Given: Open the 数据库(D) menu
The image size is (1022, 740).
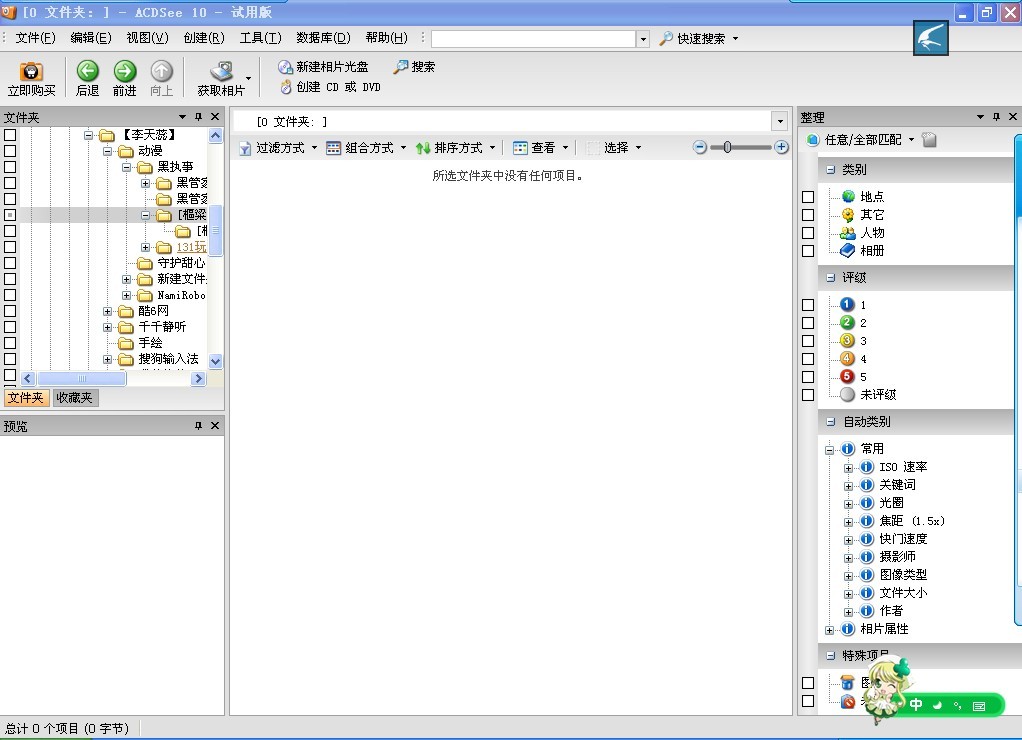Looking at the screenshot, I should coord(323,38).
